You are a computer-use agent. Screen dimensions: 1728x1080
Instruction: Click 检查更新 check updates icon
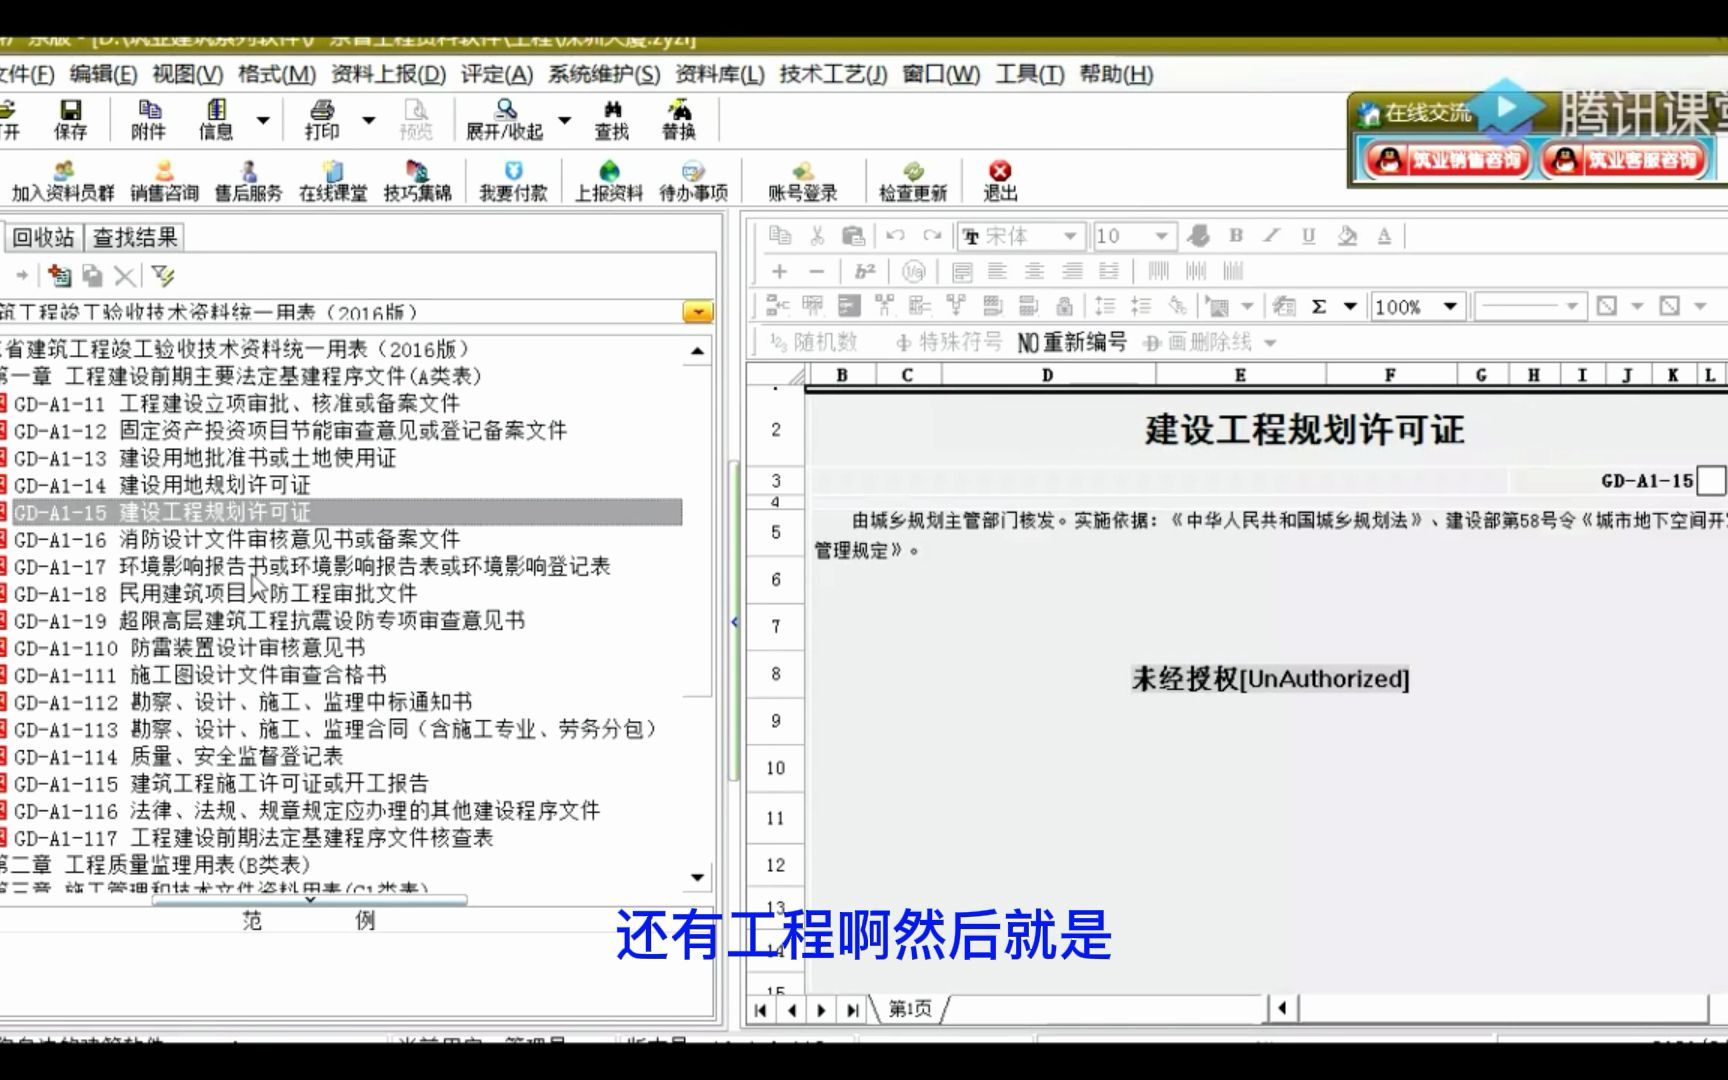point(912,181)
